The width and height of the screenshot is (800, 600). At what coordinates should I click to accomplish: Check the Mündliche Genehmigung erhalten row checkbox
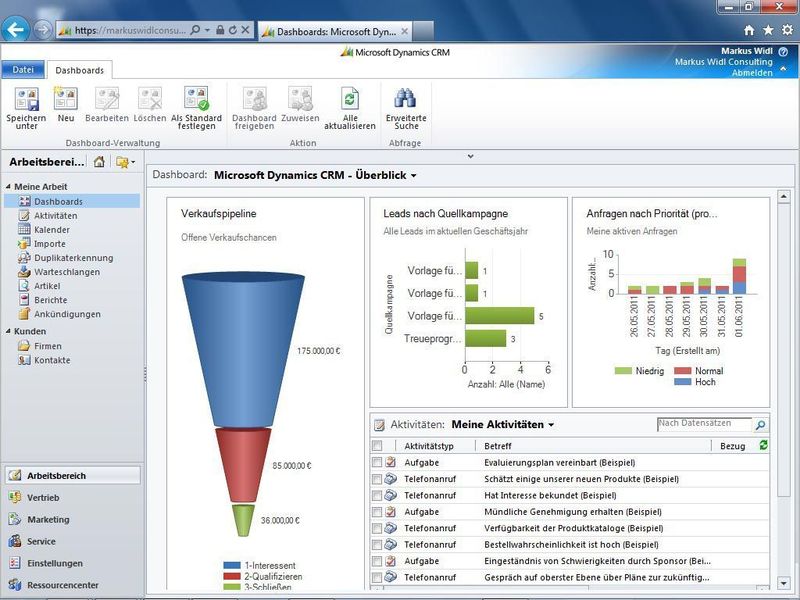[377, 511]
